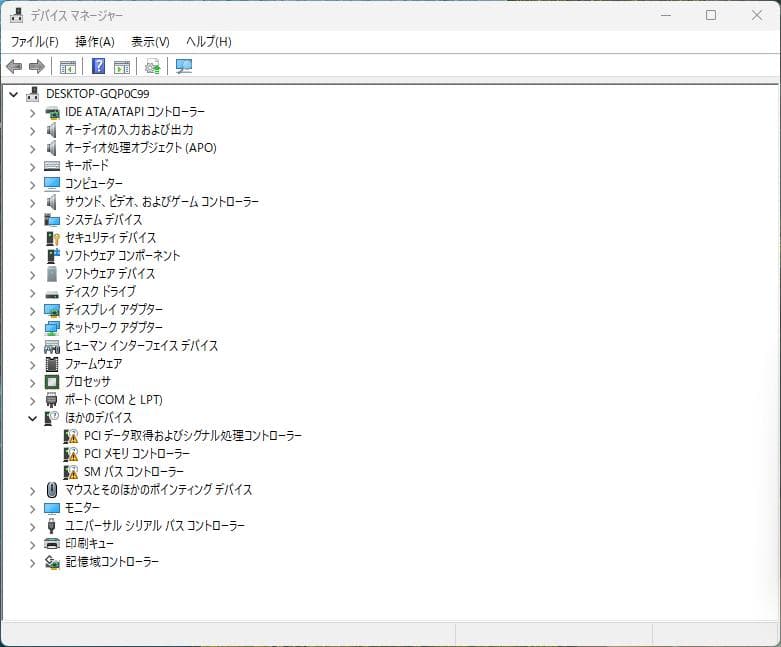Open the 操作(A) menu
This screenshot has height=647, width=781.
pos(95,42)
